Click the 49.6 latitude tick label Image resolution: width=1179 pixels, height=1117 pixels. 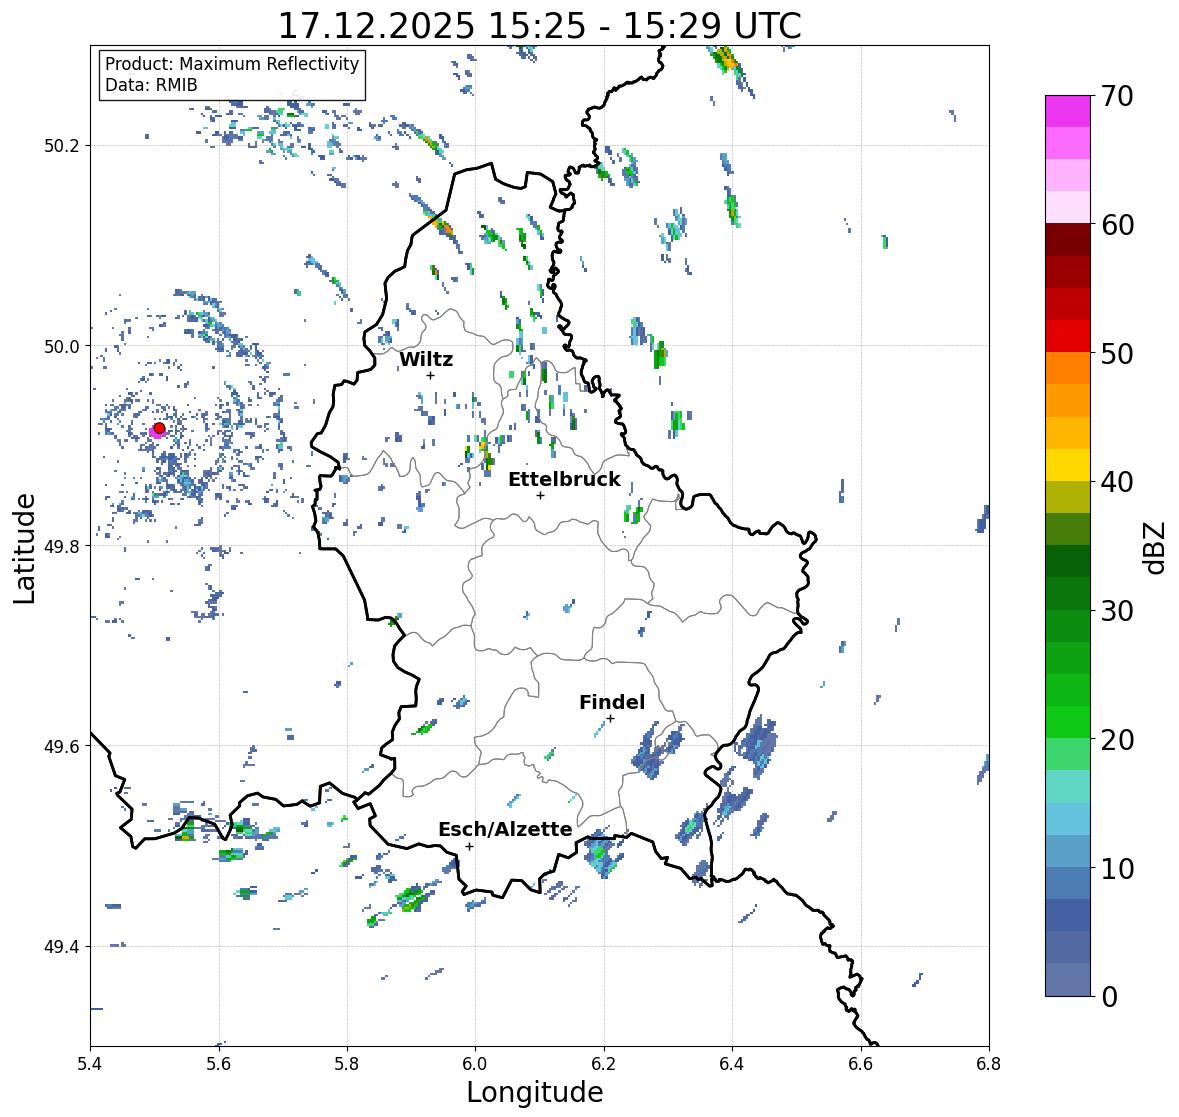click(62, 746)
